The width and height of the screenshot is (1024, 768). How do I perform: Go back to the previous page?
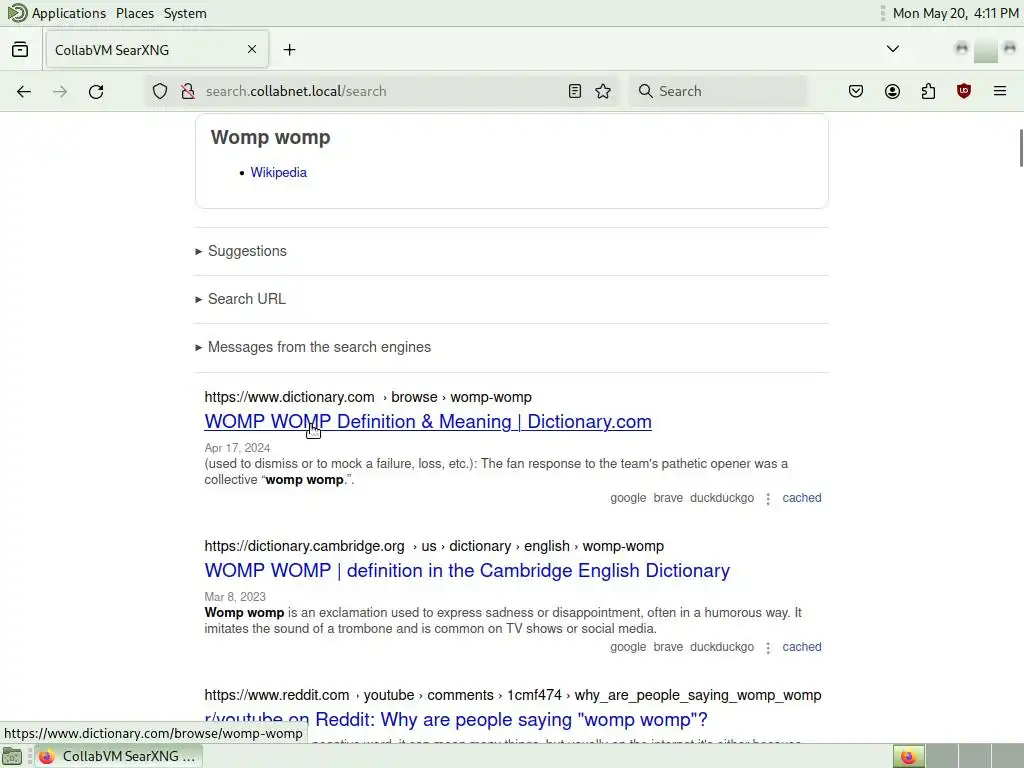24,91
